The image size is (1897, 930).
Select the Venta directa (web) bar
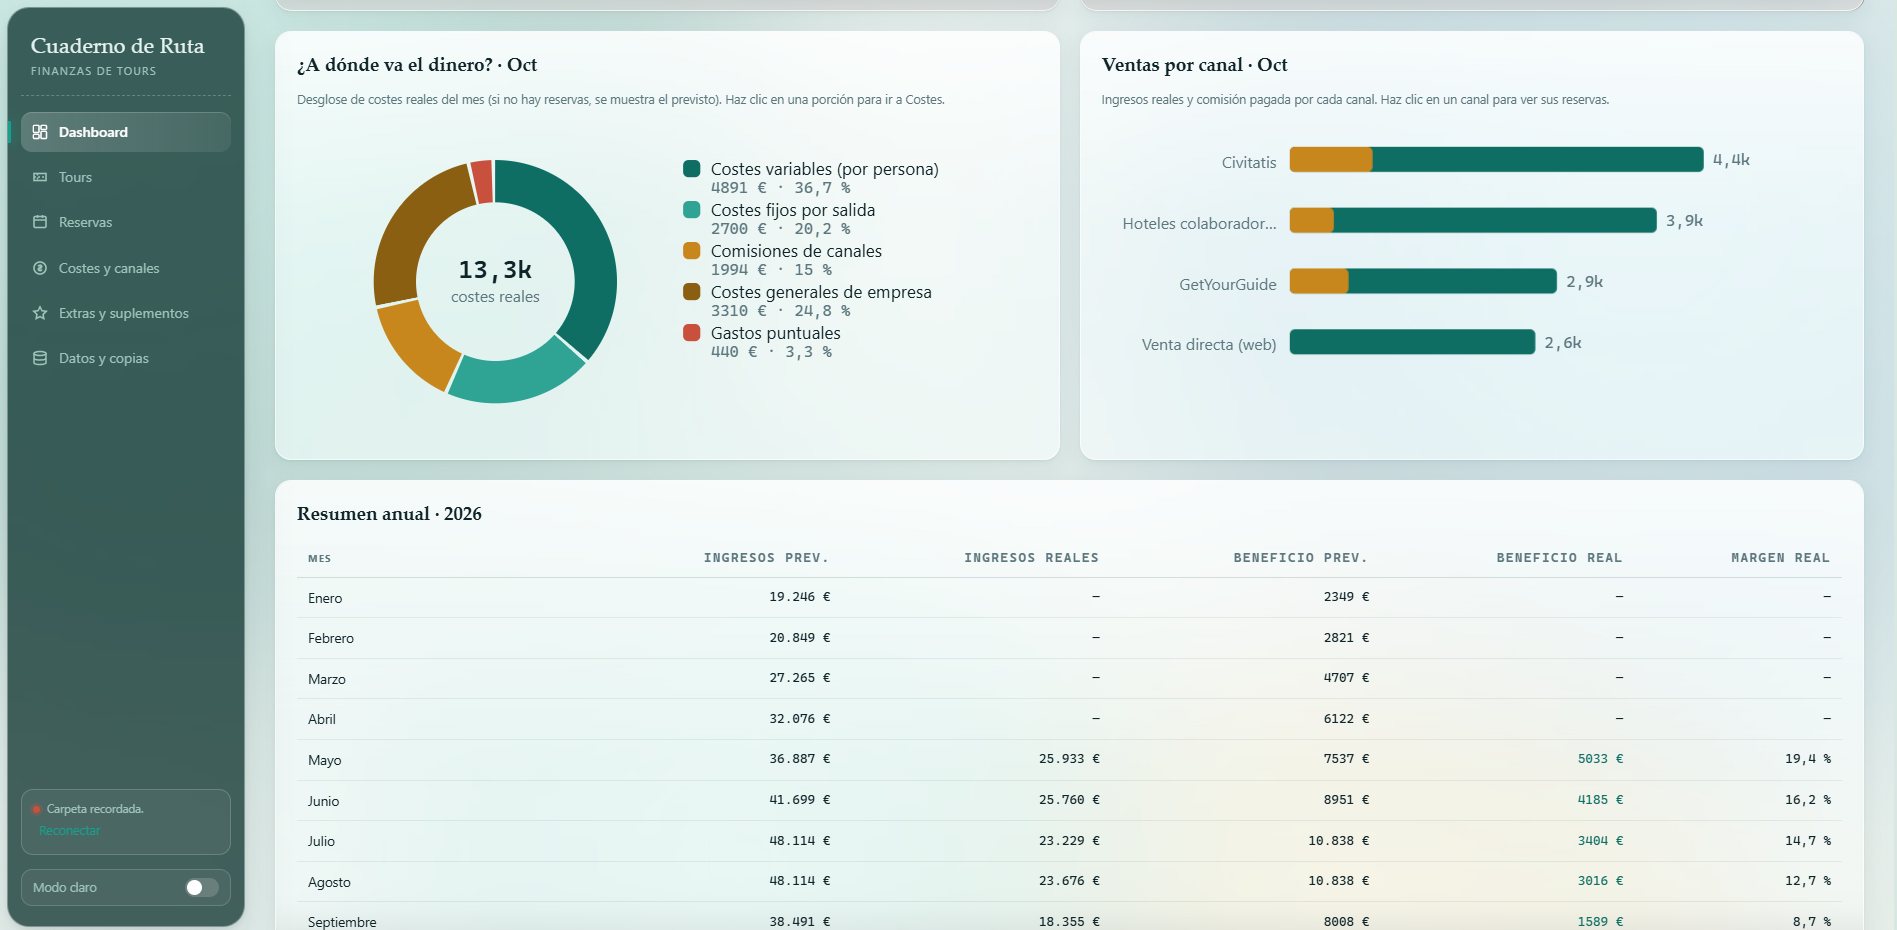click(x=1412, y=342)
